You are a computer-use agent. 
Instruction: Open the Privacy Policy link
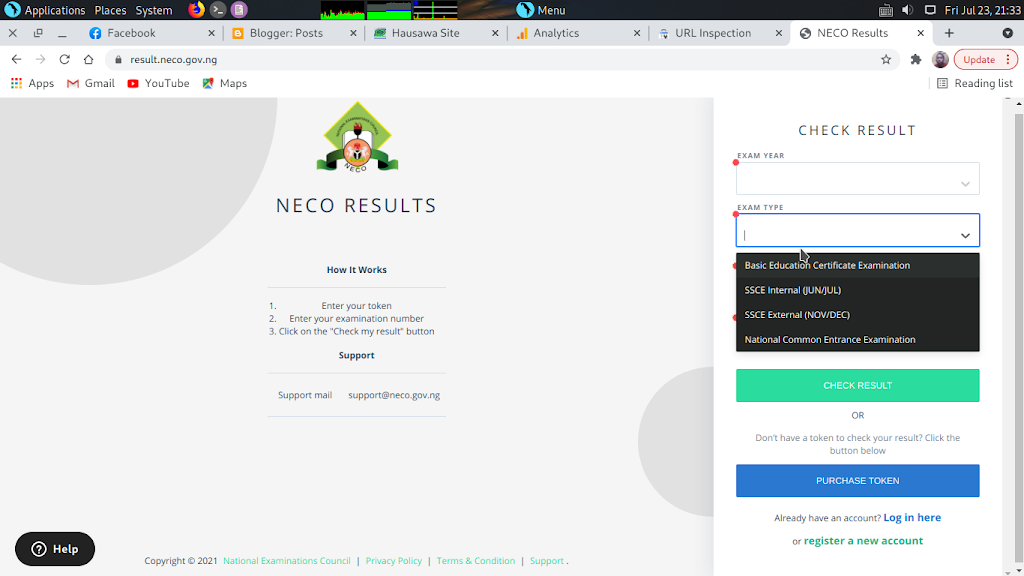click(x=394, y=561)
